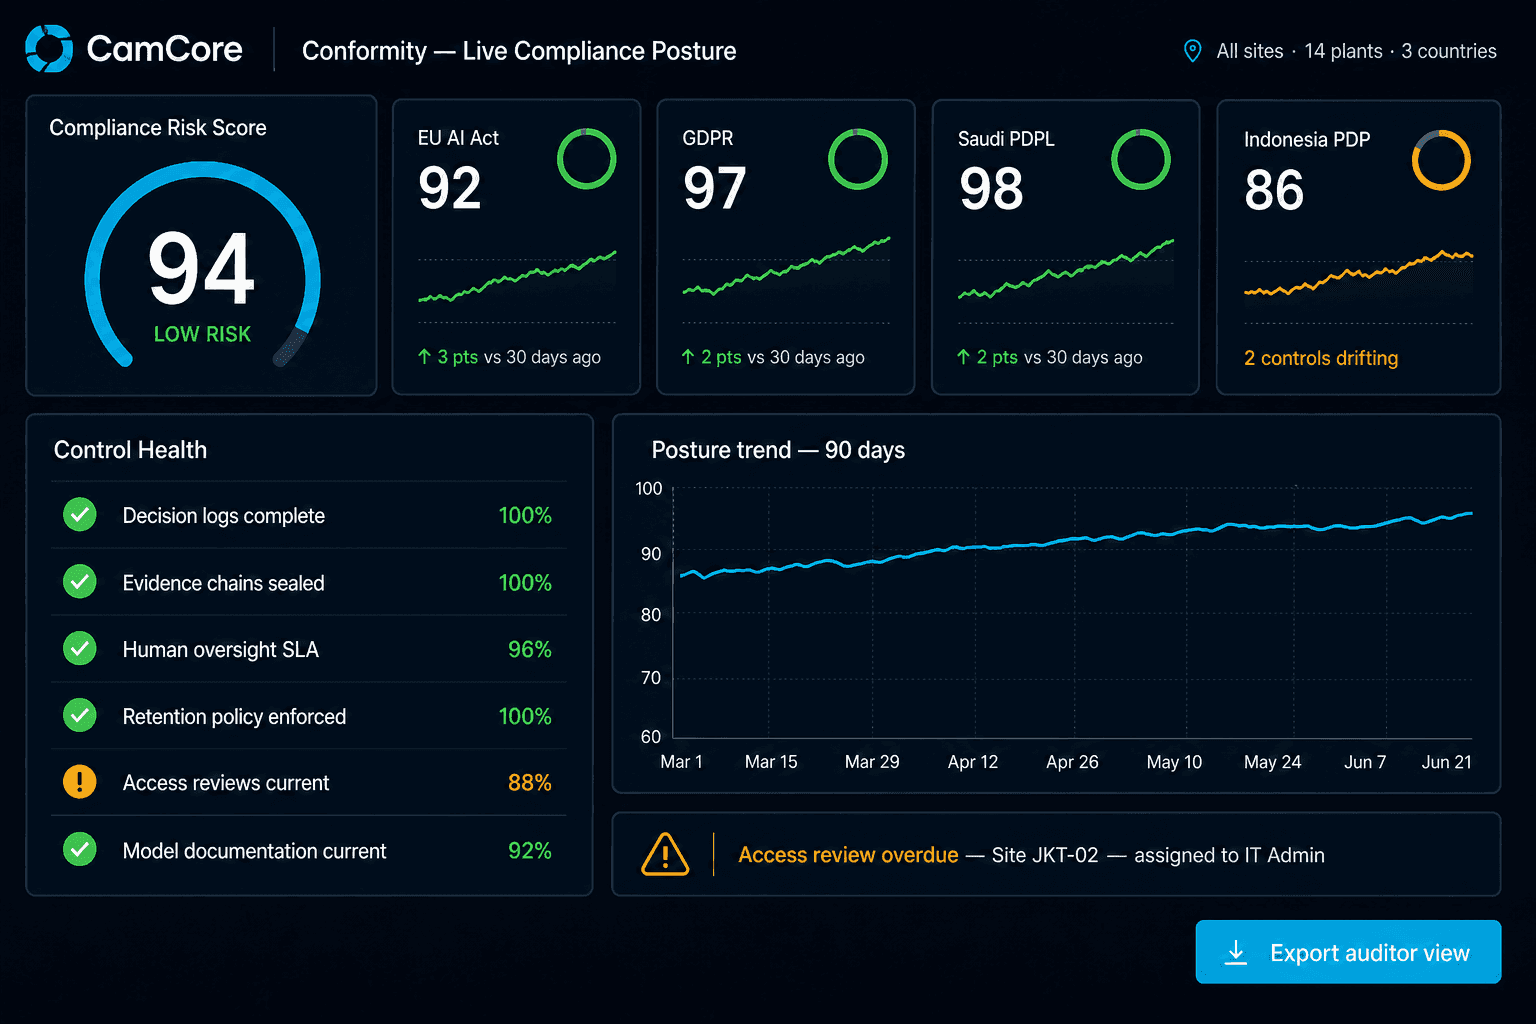The height and width of the screenshot is (1024, 1536).
Task: Click the 2 controls drifting link
Action: [1321, 358]
